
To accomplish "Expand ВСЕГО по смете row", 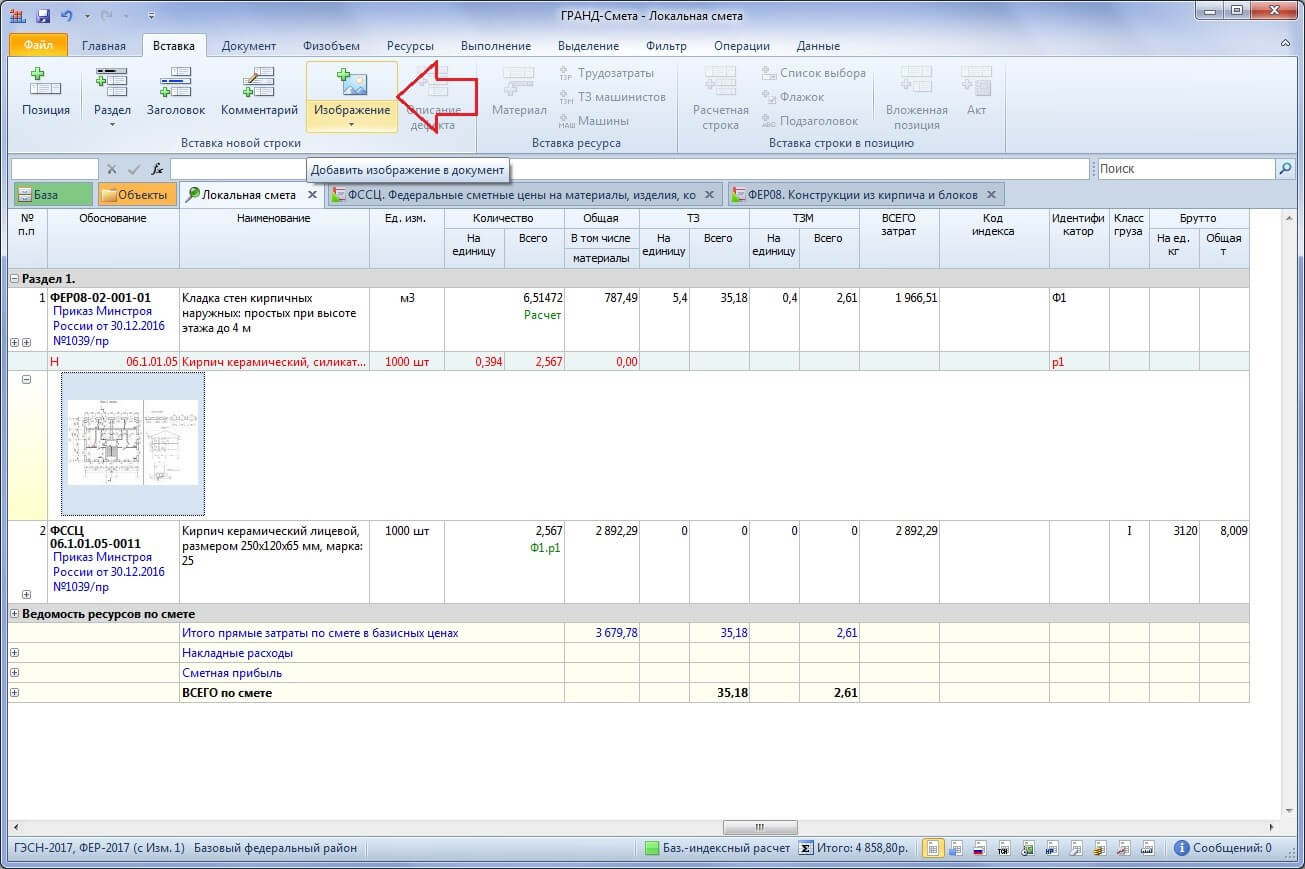I will click(14, 693).
